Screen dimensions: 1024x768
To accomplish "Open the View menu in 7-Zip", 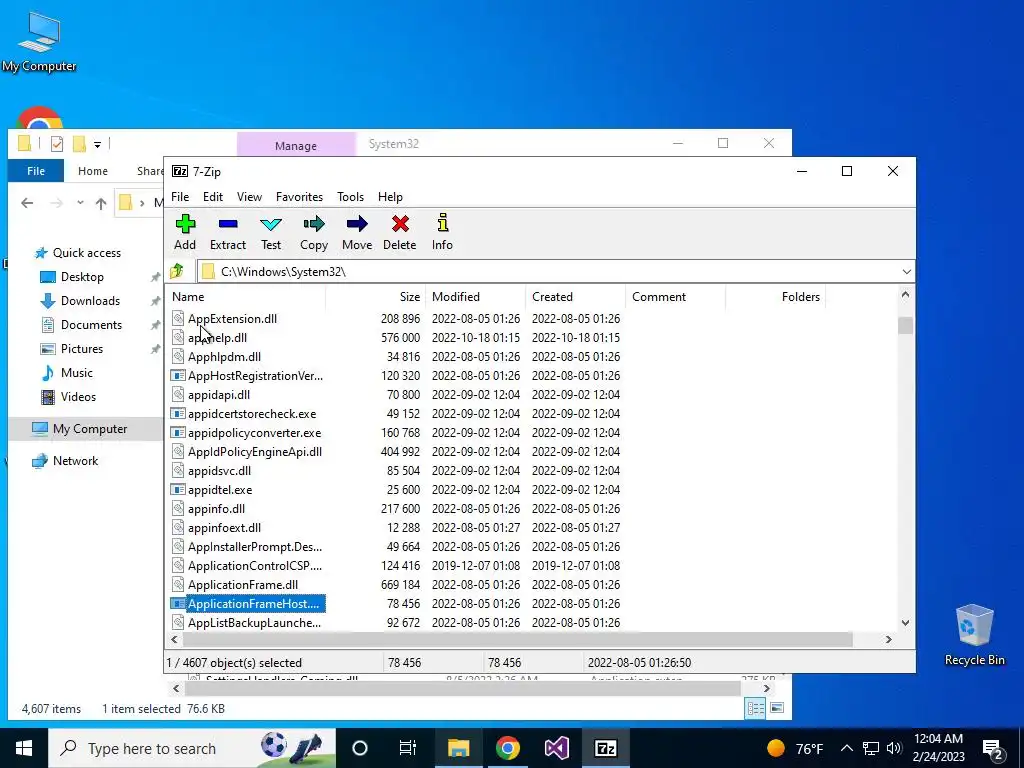I will [x=249, y=197].
